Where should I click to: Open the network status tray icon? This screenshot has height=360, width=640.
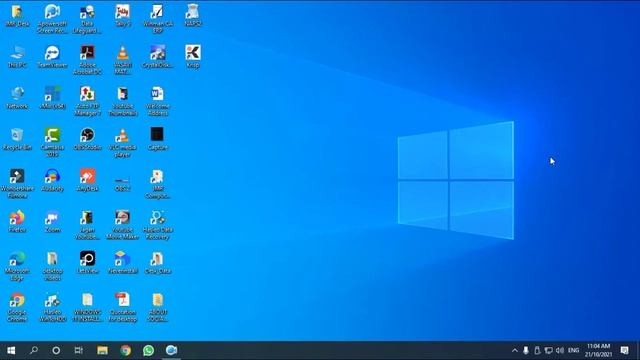549,350
